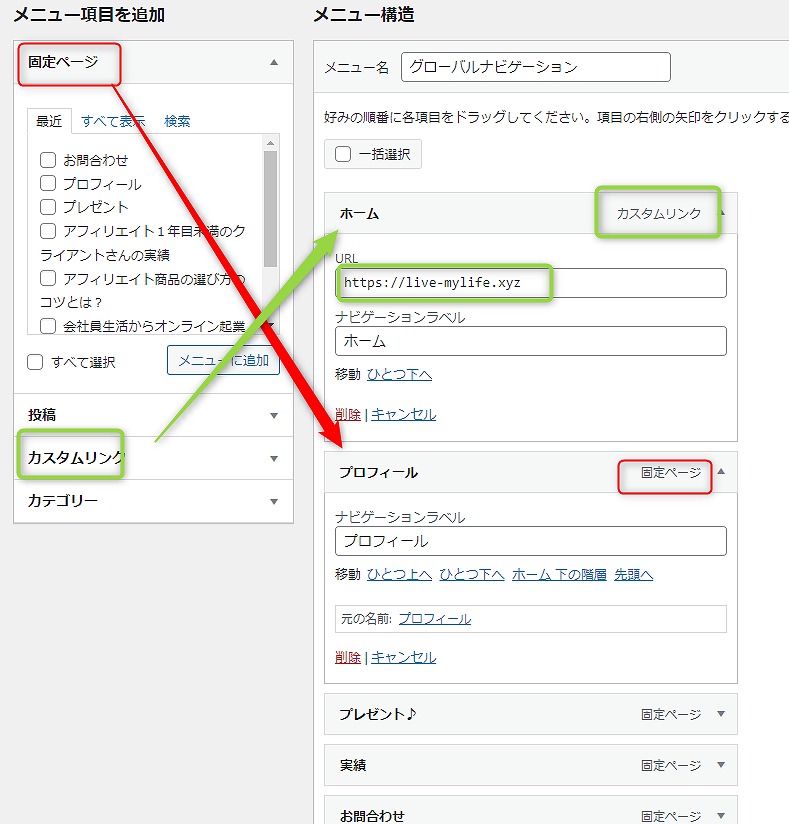Screen dimensions: 789x824
Task: Enable the すべて選択 checkbox
Action: [x=36, y=362]
